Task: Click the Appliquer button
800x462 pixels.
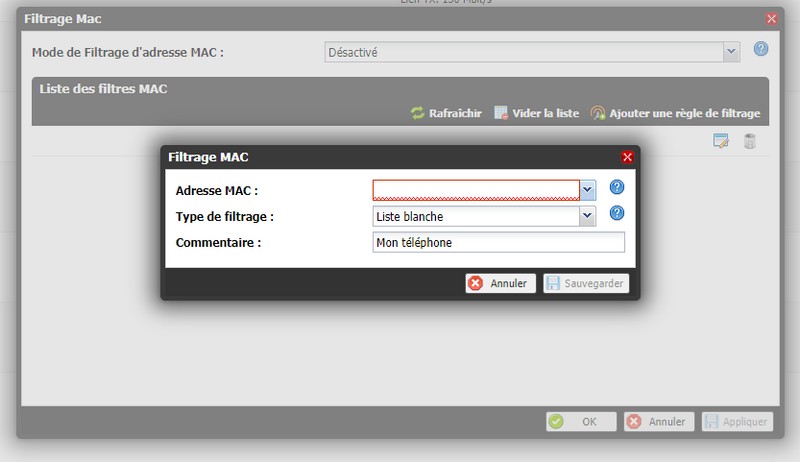Action: 738,422
